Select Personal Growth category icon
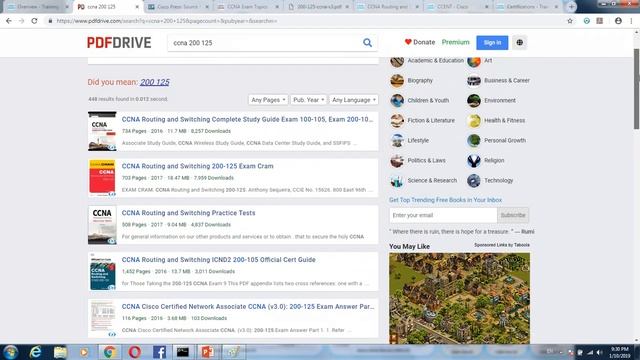Viewport: 640px width, 360px height. point(474,140)
